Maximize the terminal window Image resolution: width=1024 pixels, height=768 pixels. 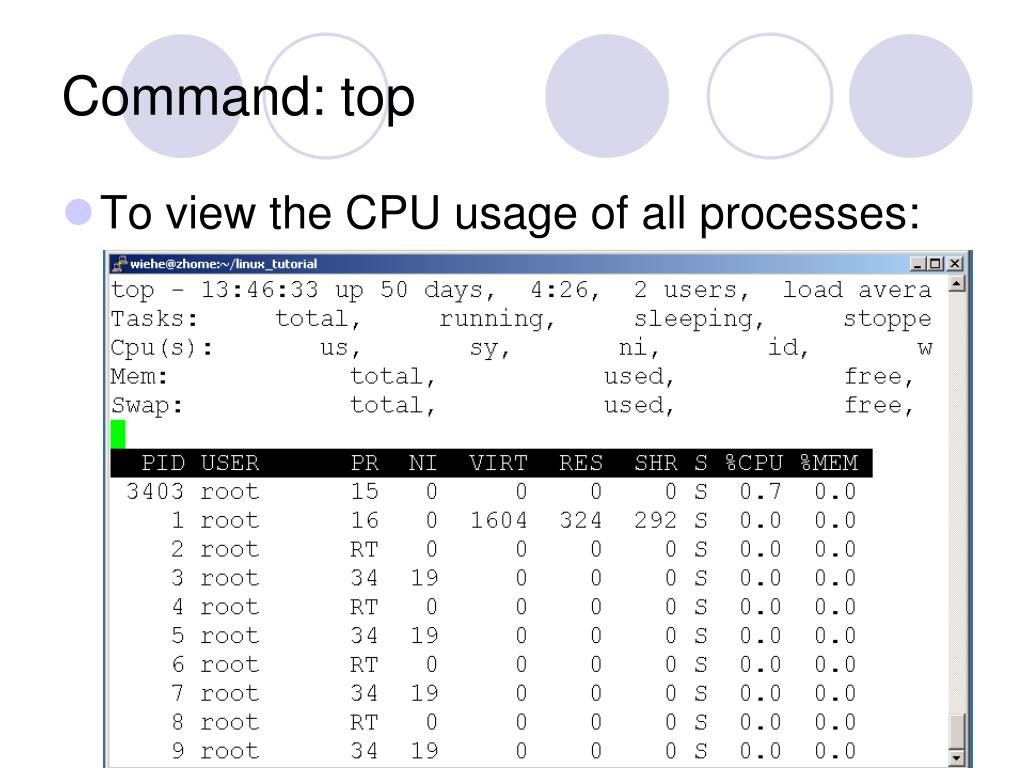(x=935, y=263)
